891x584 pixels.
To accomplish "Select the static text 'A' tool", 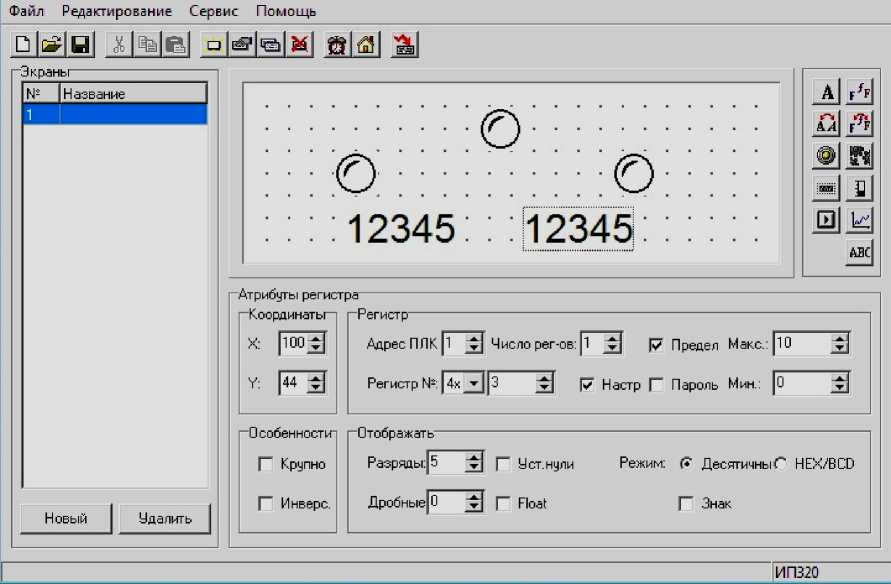I will (827, 93).
